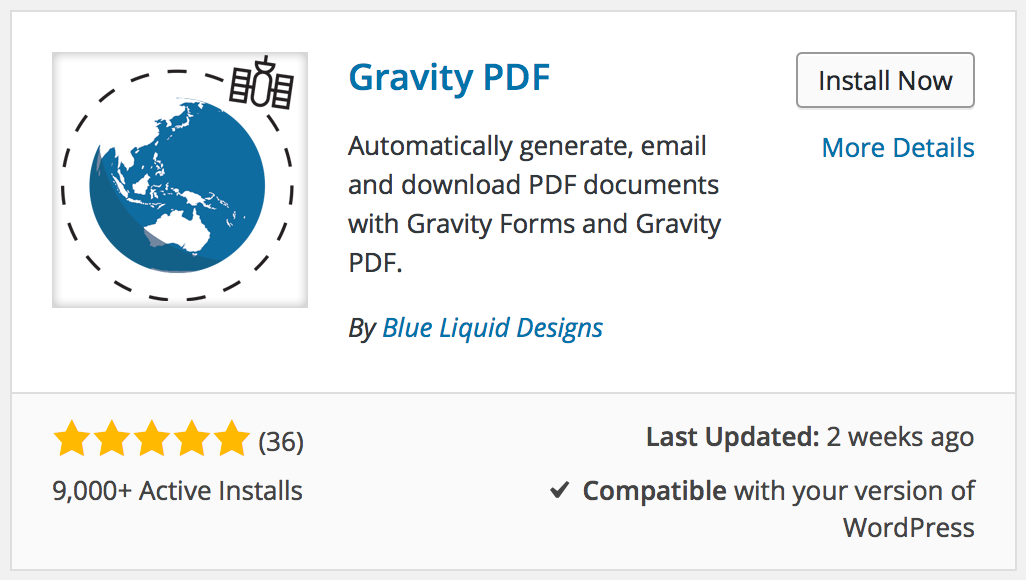Open the More Details link

point(898,148)
